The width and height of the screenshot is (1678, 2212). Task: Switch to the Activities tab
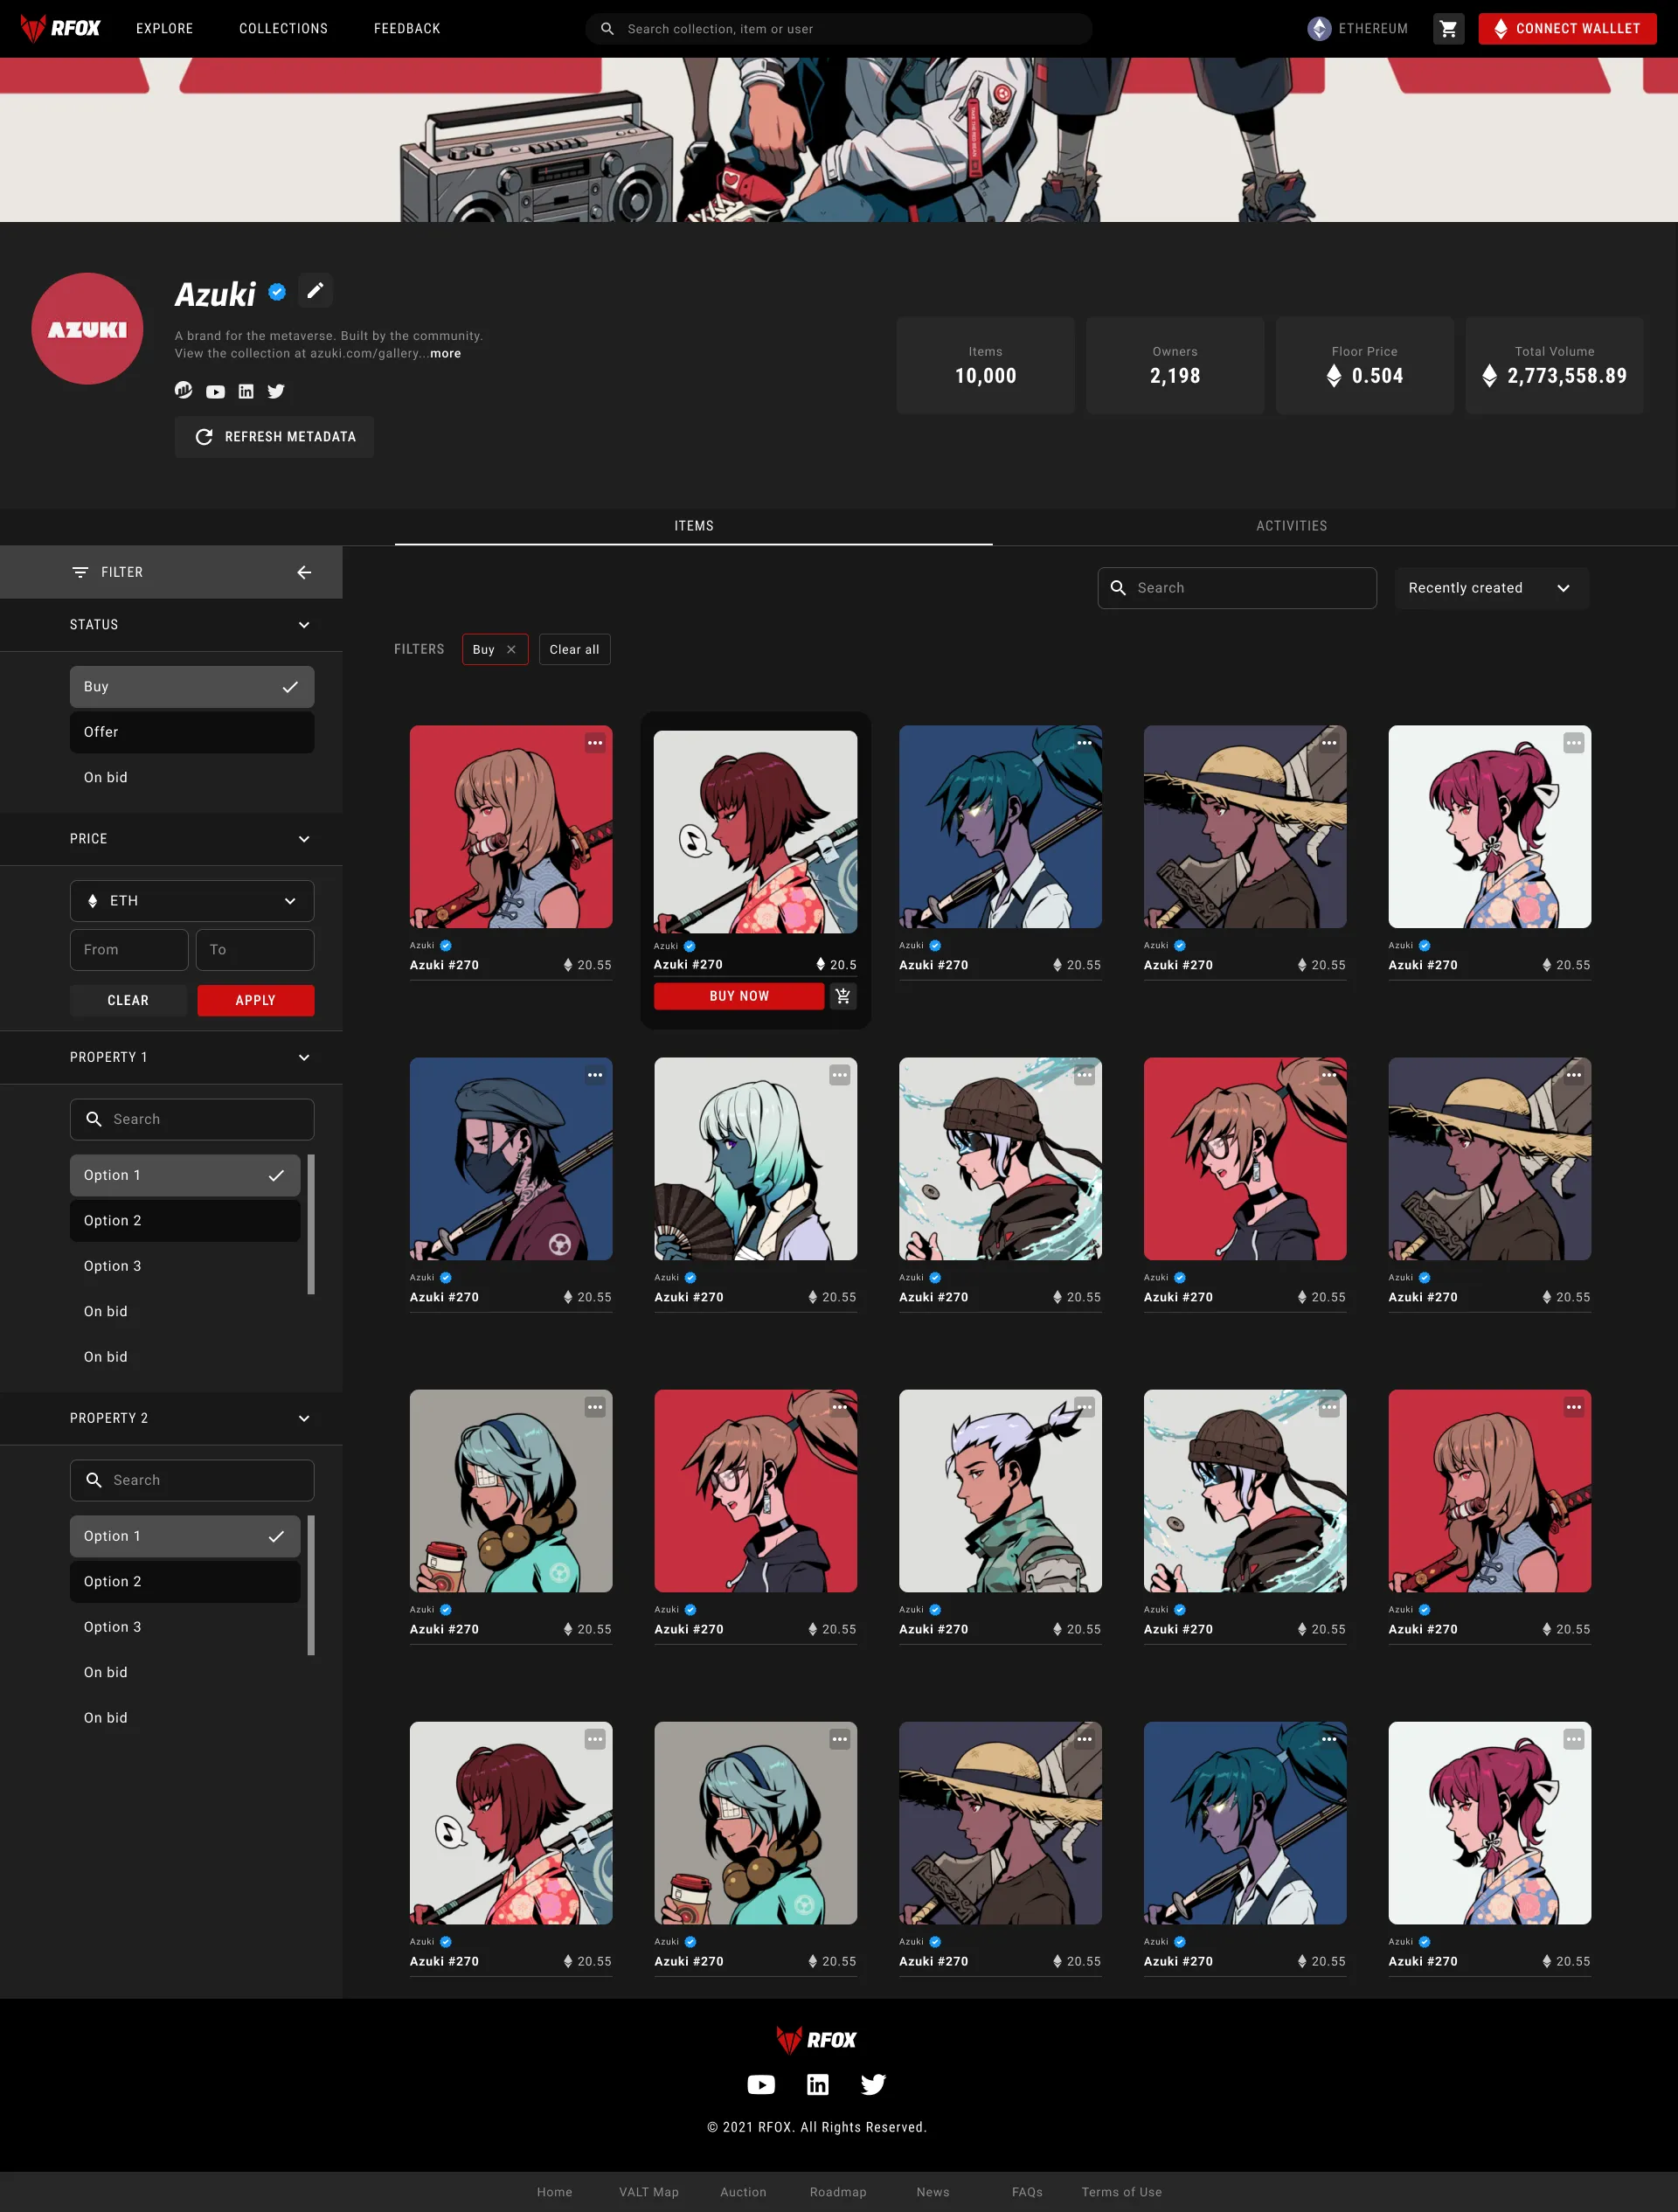point(1291,526)
